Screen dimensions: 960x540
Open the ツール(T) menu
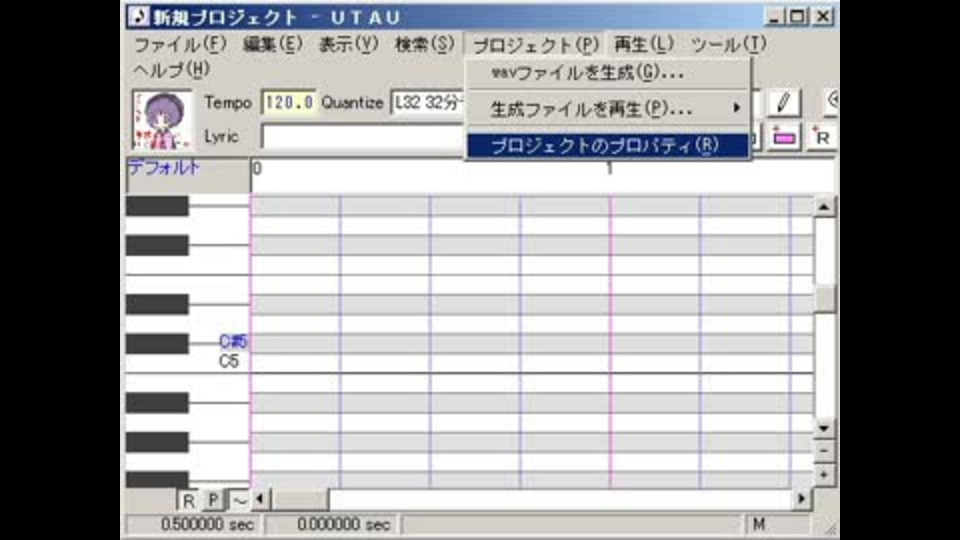(728, 44)
